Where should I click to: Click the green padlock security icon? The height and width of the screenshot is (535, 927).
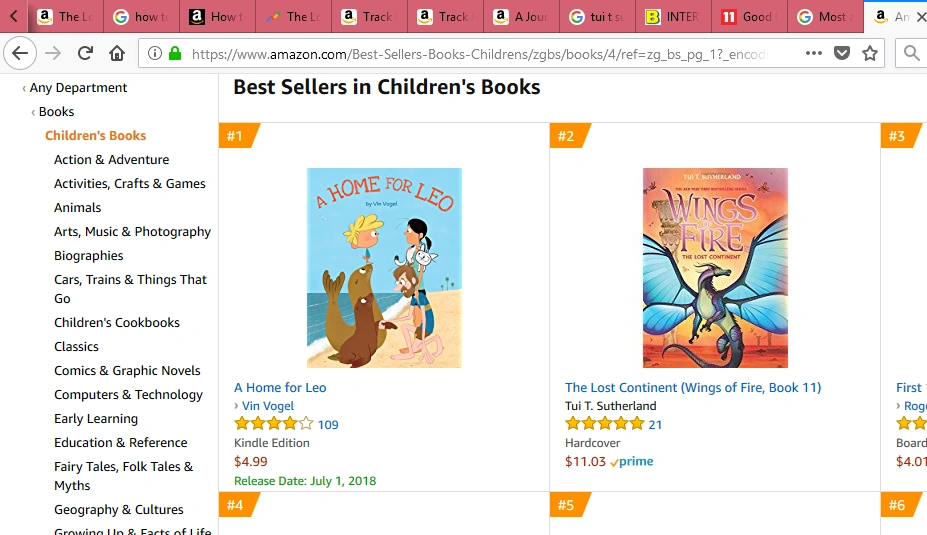175,53
